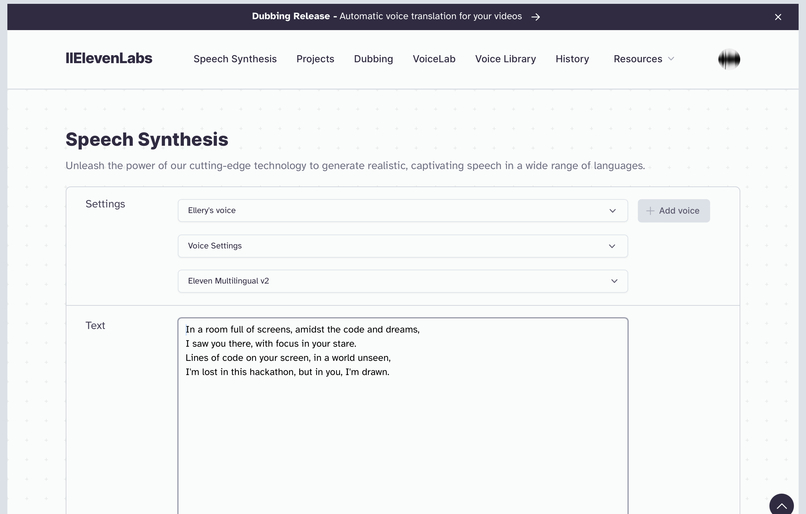The image size is (806, 514).
Task: Open the account avatar menu
Action: tap(729, 59)
